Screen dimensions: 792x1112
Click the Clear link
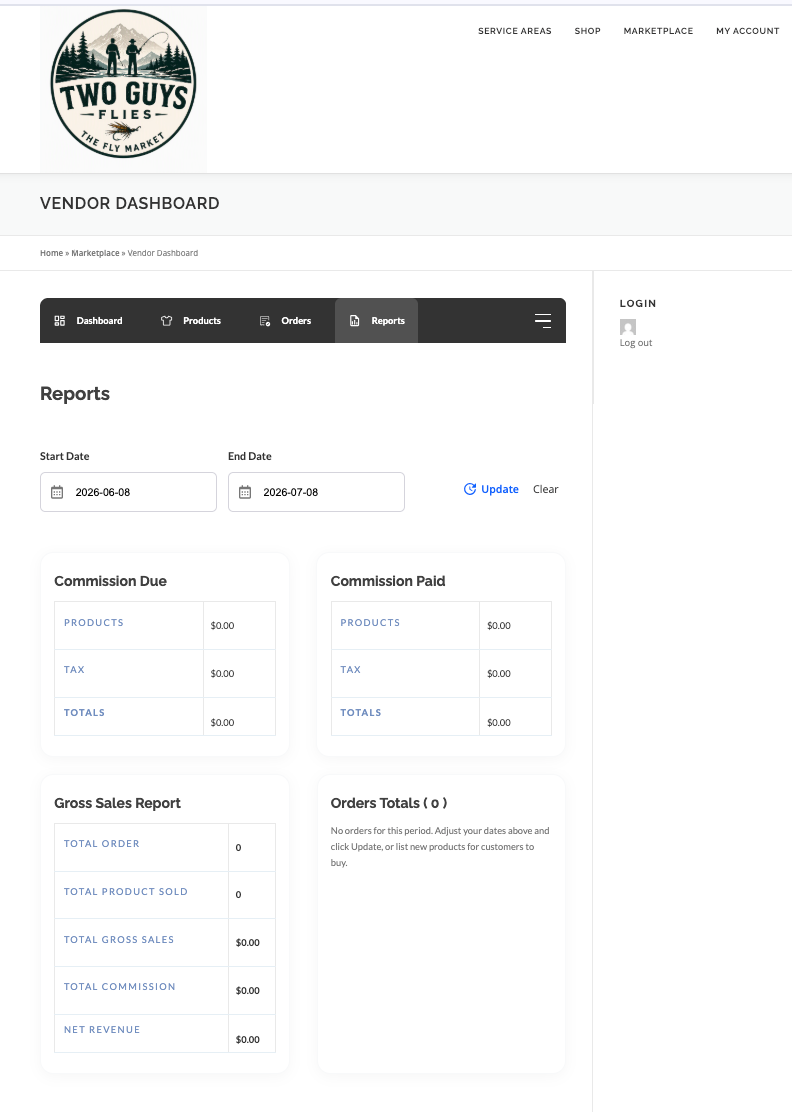546,489
